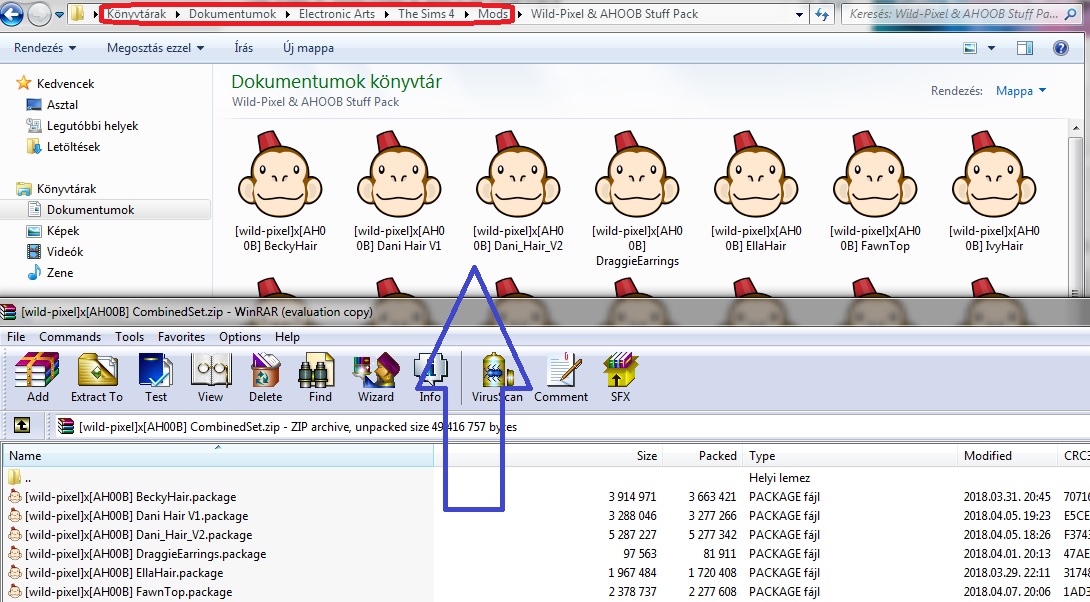Screen dimensions: 1090x602
Task: Open the Find binoculars tool
Action: coord(320,377)
